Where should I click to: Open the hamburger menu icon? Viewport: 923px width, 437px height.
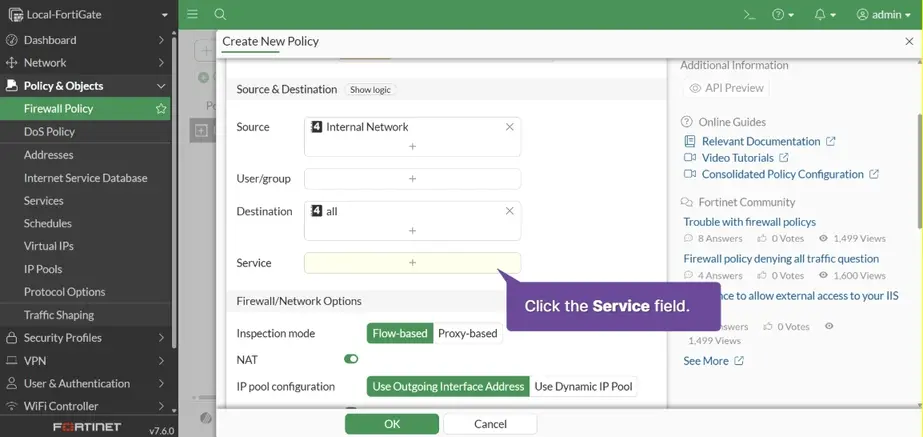pos(192,14)
